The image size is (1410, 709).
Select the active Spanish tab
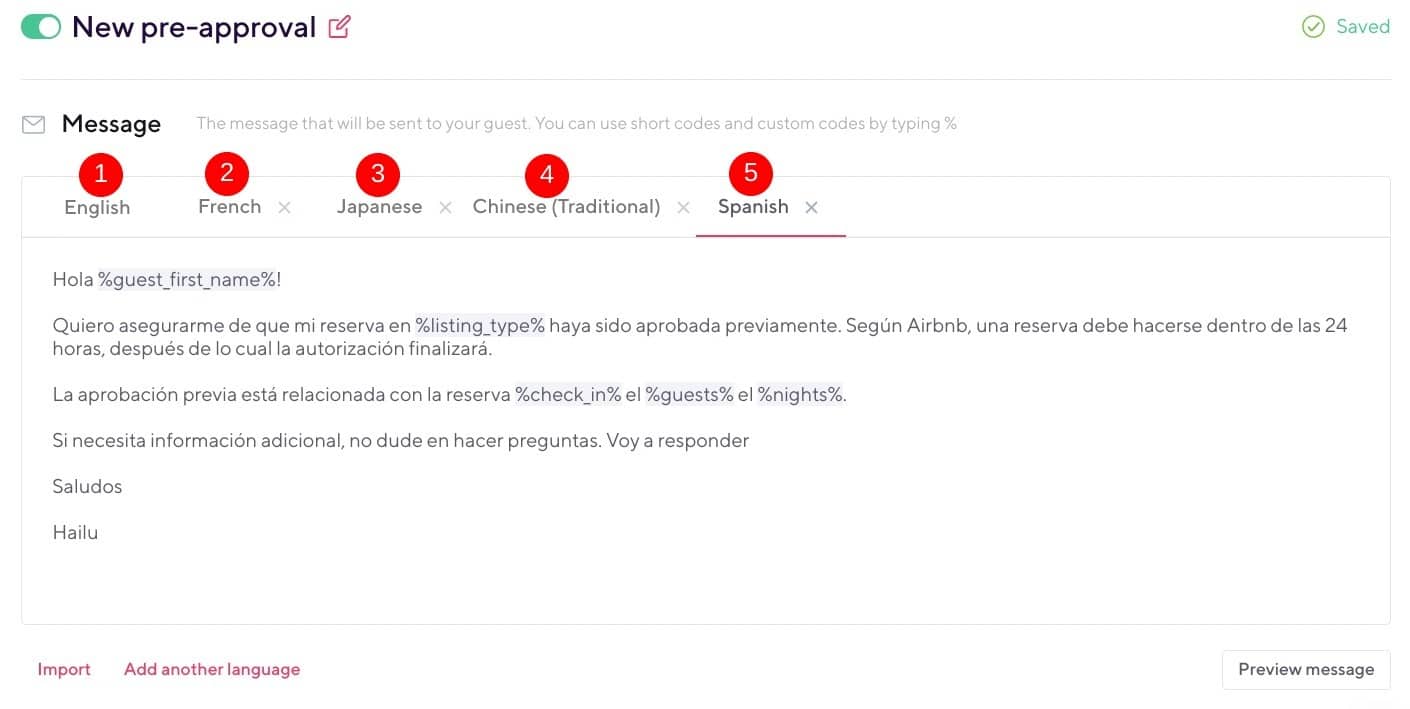(x=752, y=207)
